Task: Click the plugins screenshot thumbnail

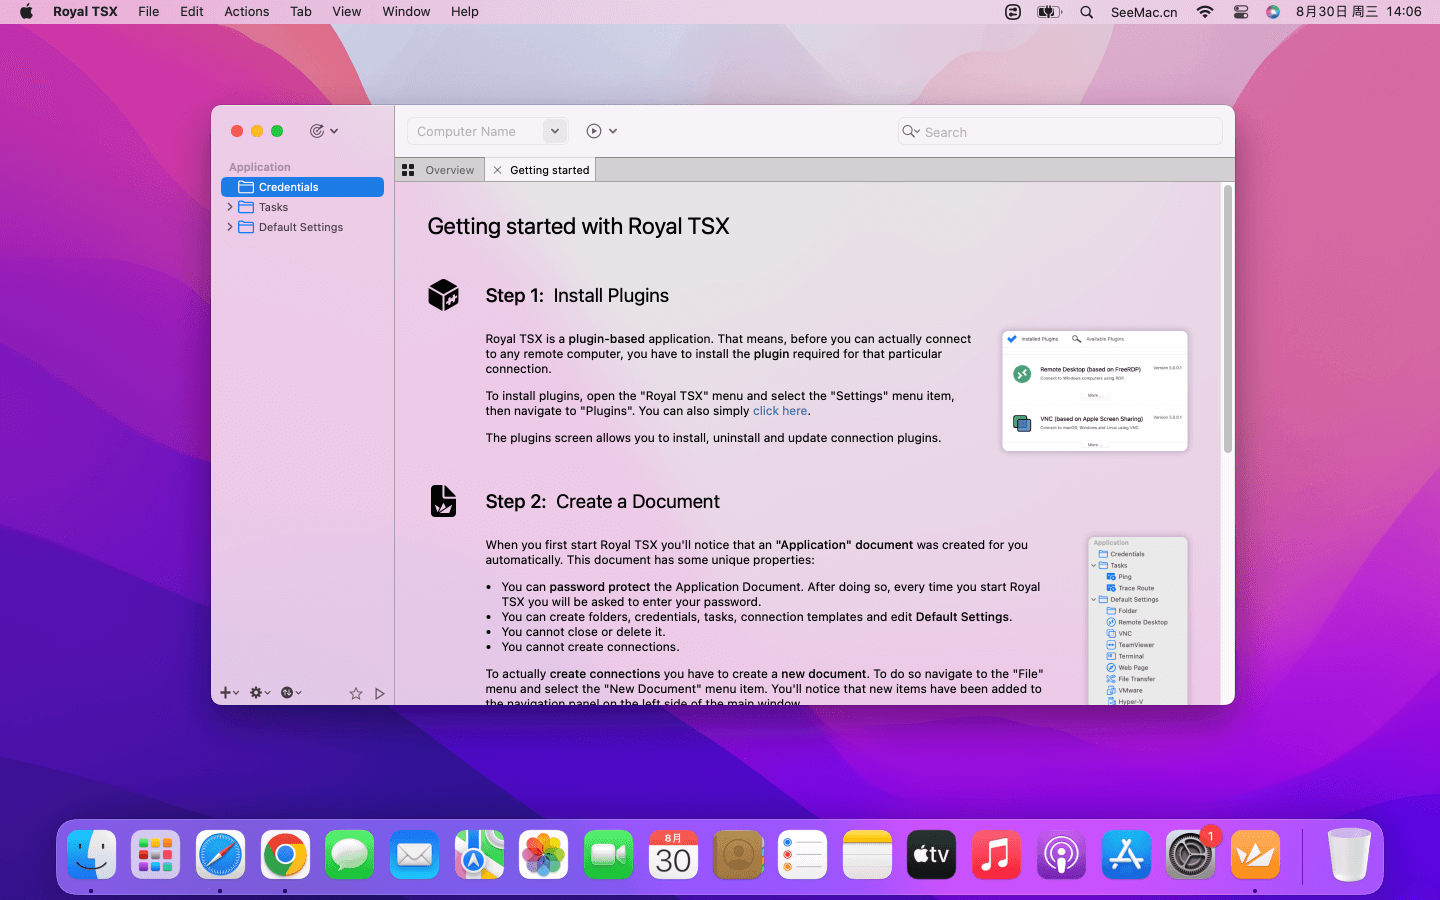Action: tap(1094, 391)
